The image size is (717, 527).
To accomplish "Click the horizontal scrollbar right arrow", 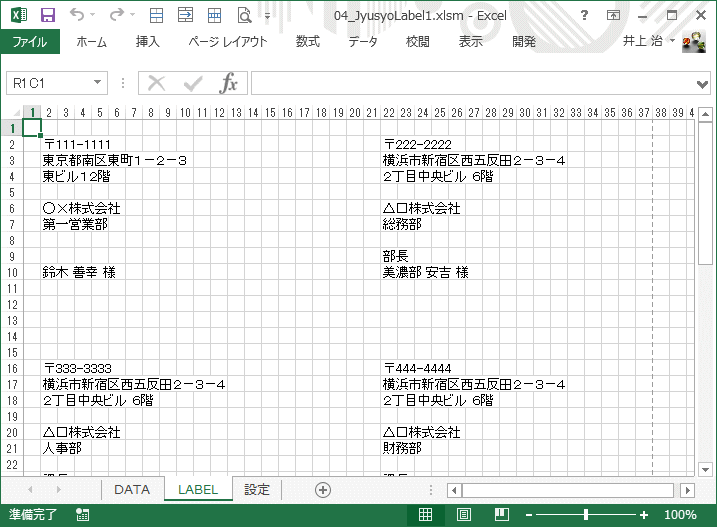I will pyautogui.click(x=687, y=490).
